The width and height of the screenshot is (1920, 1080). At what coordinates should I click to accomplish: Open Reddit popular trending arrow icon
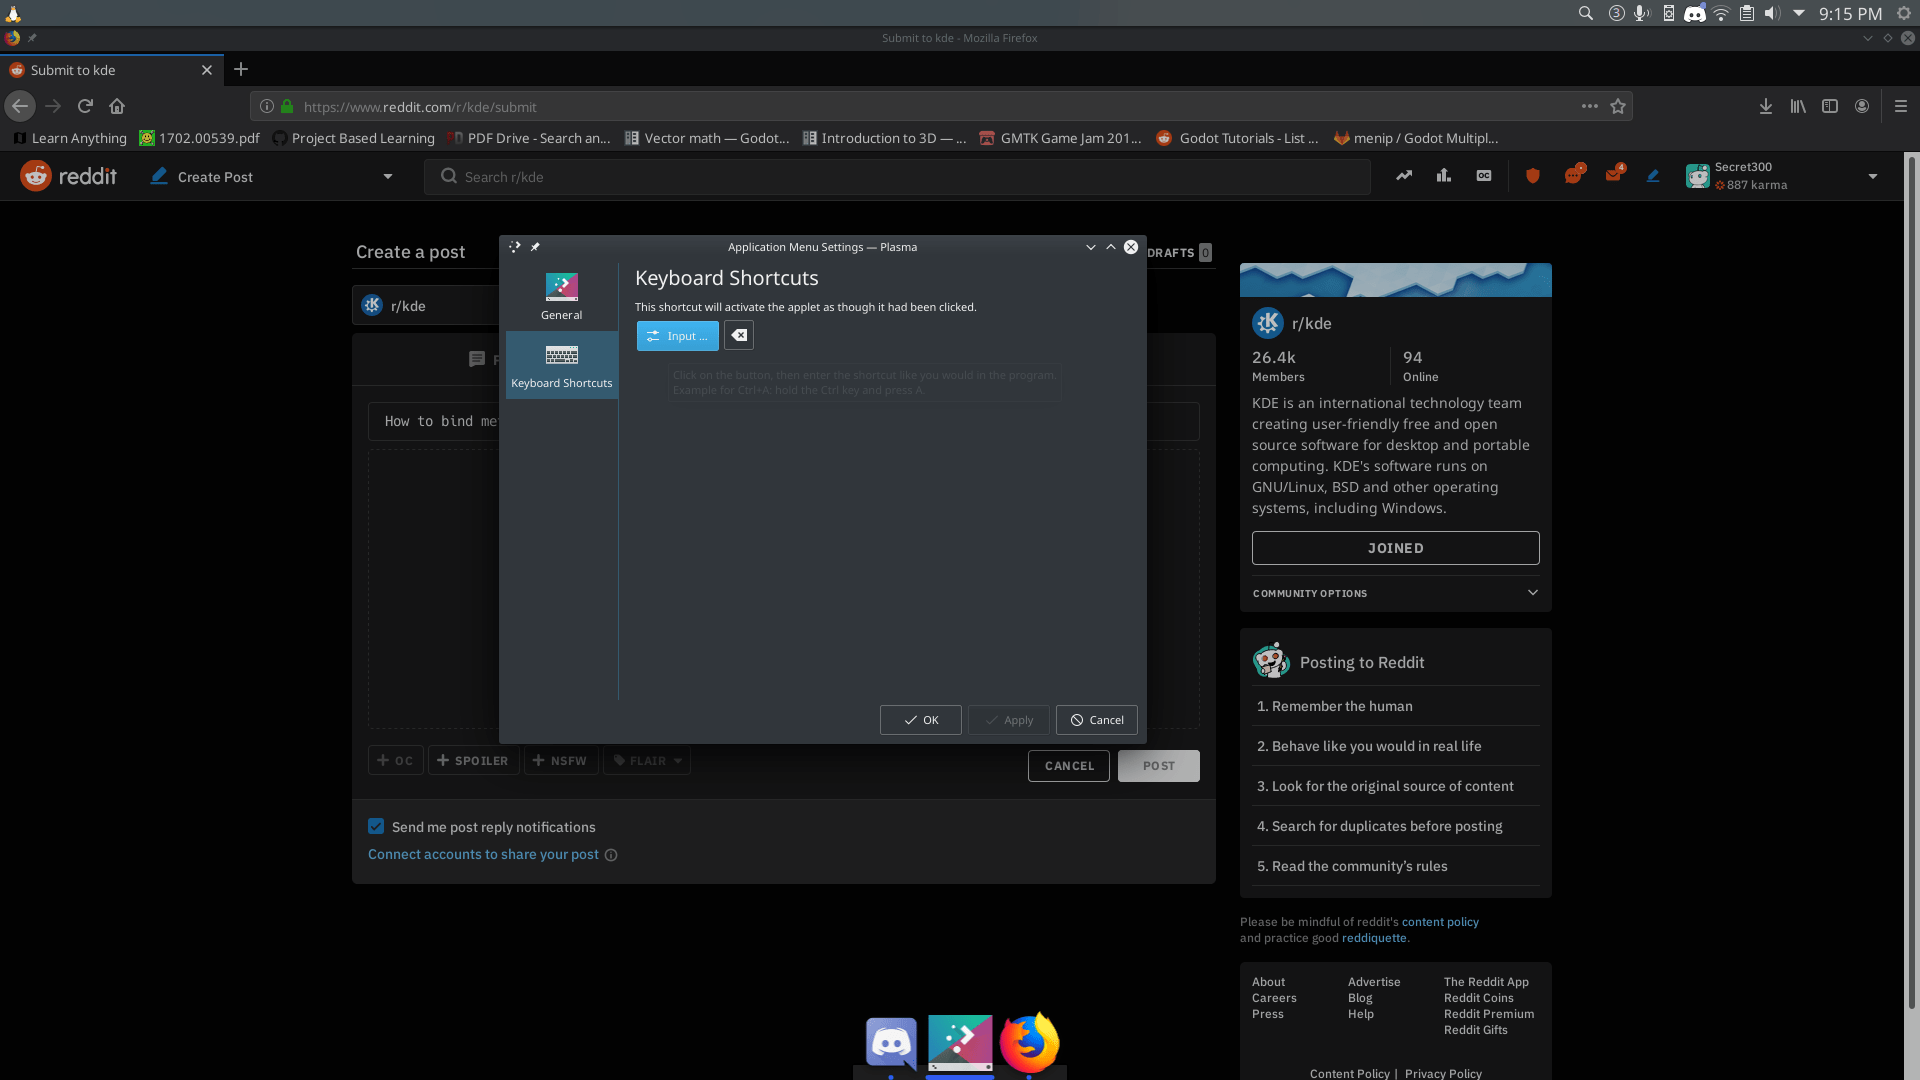click(x=1404, y=176)
